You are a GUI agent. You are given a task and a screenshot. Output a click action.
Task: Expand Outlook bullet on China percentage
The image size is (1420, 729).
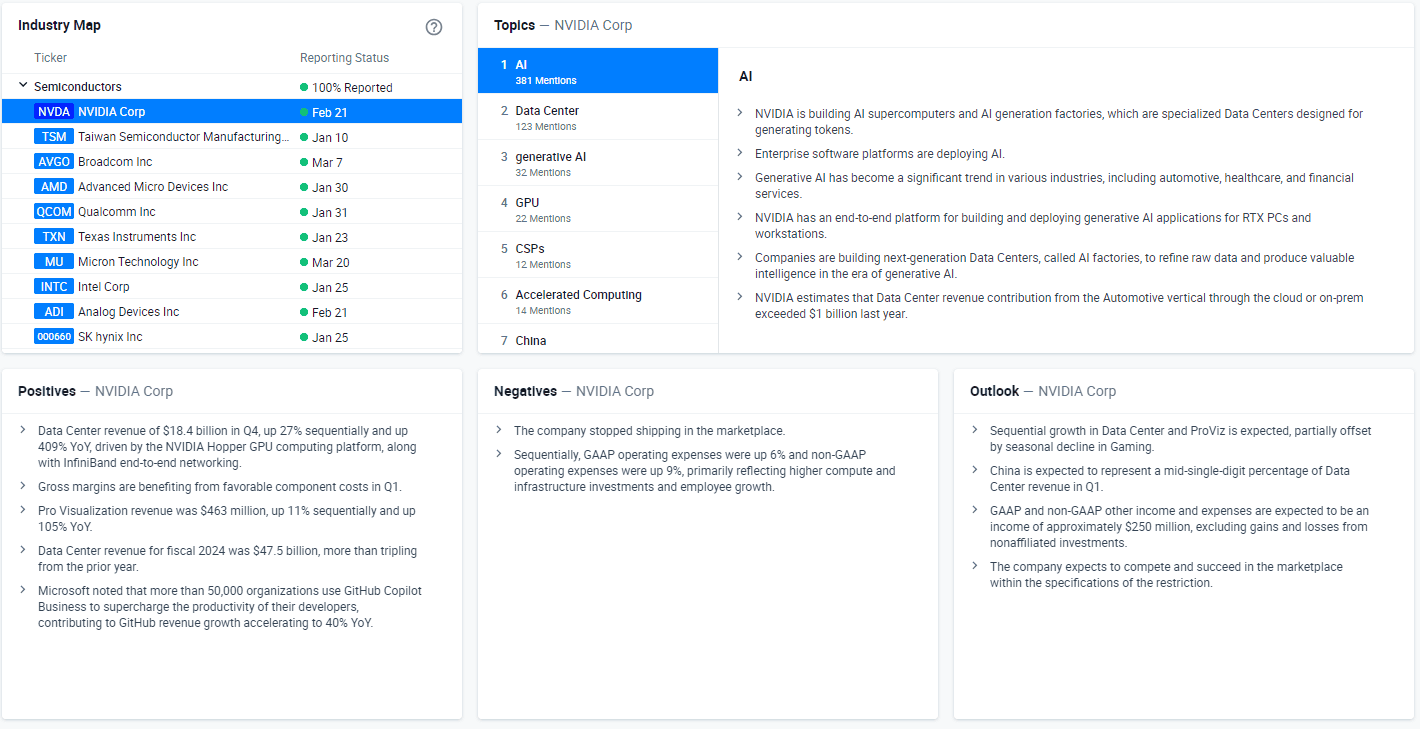pyautogui.click(x=975, y=470)
